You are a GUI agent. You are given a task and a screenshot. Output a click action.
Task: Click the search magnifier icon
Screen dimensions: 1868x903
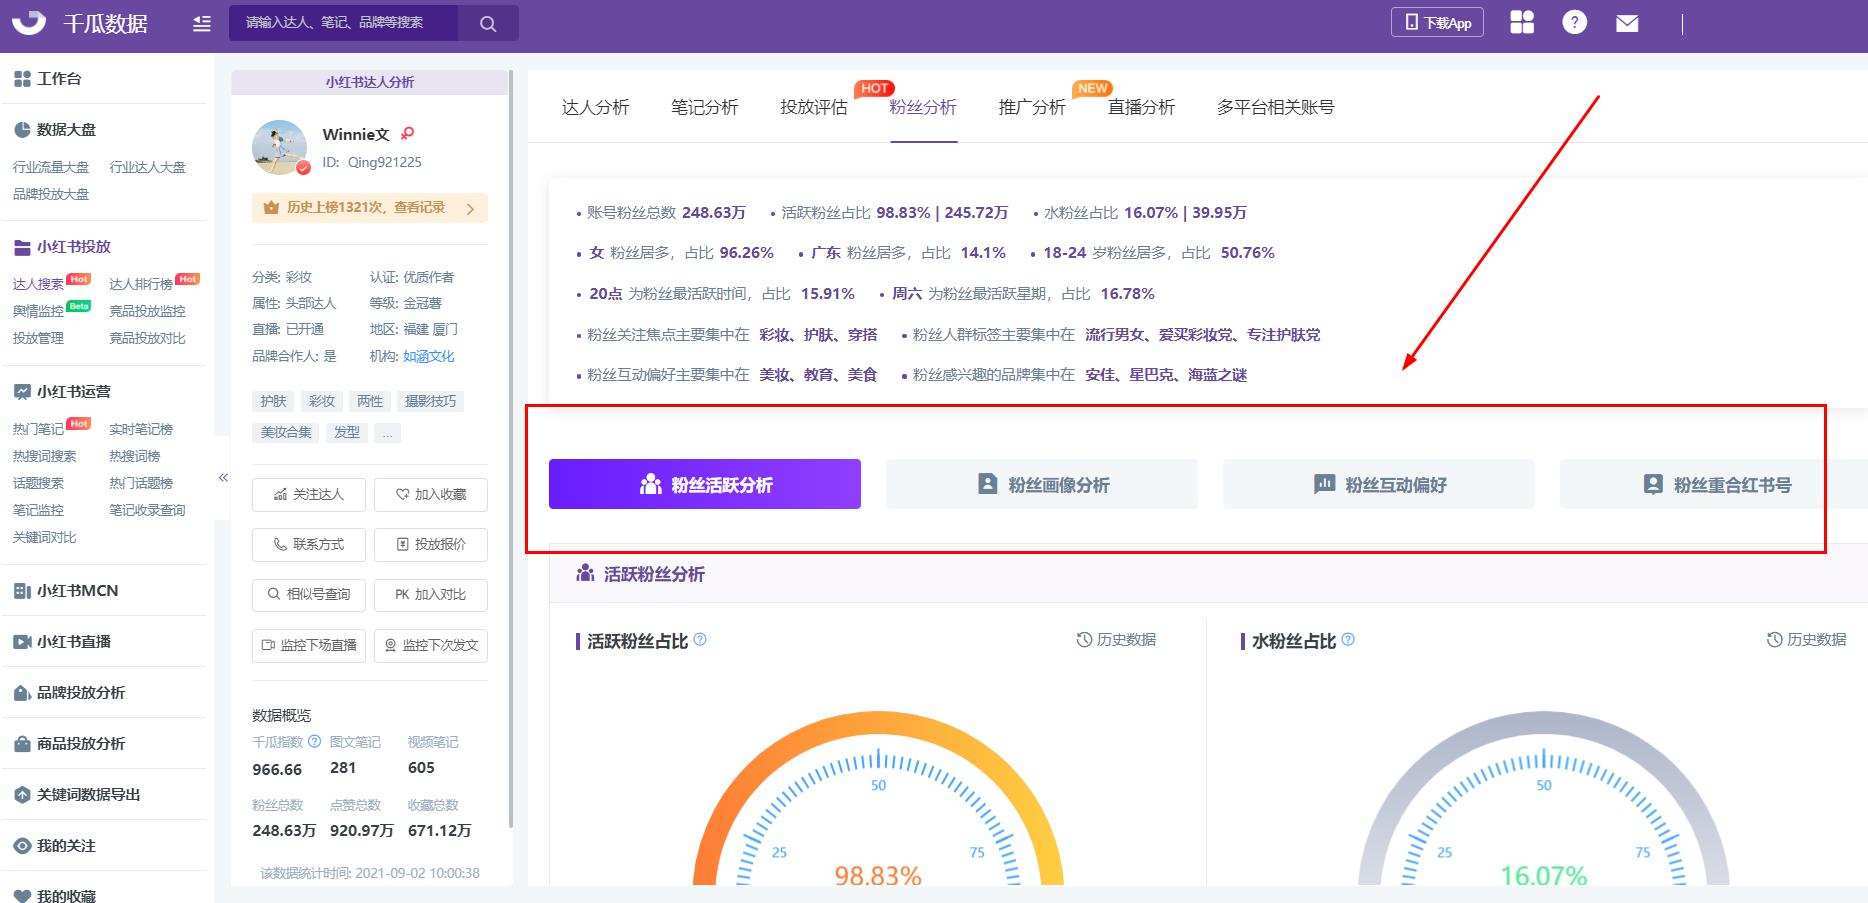[x=488, y=23]
